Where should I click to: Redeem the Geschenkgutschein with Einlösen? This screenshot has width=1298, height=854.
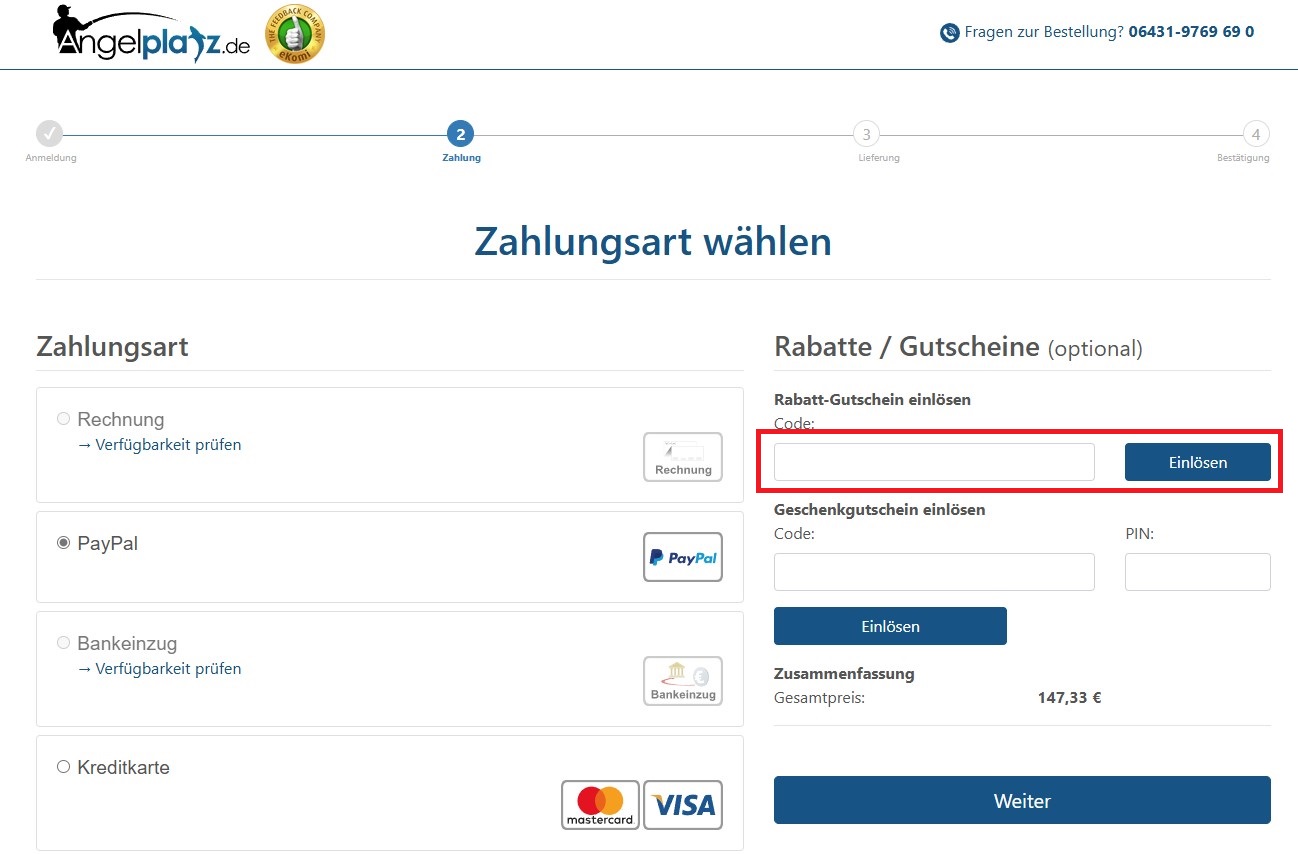tap(890, 626)
